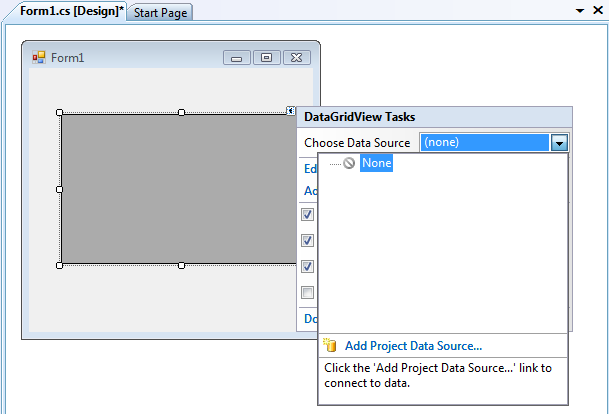
Task: Click the top-left resize handle of the DataGridView
Action: tap(60, 112)
